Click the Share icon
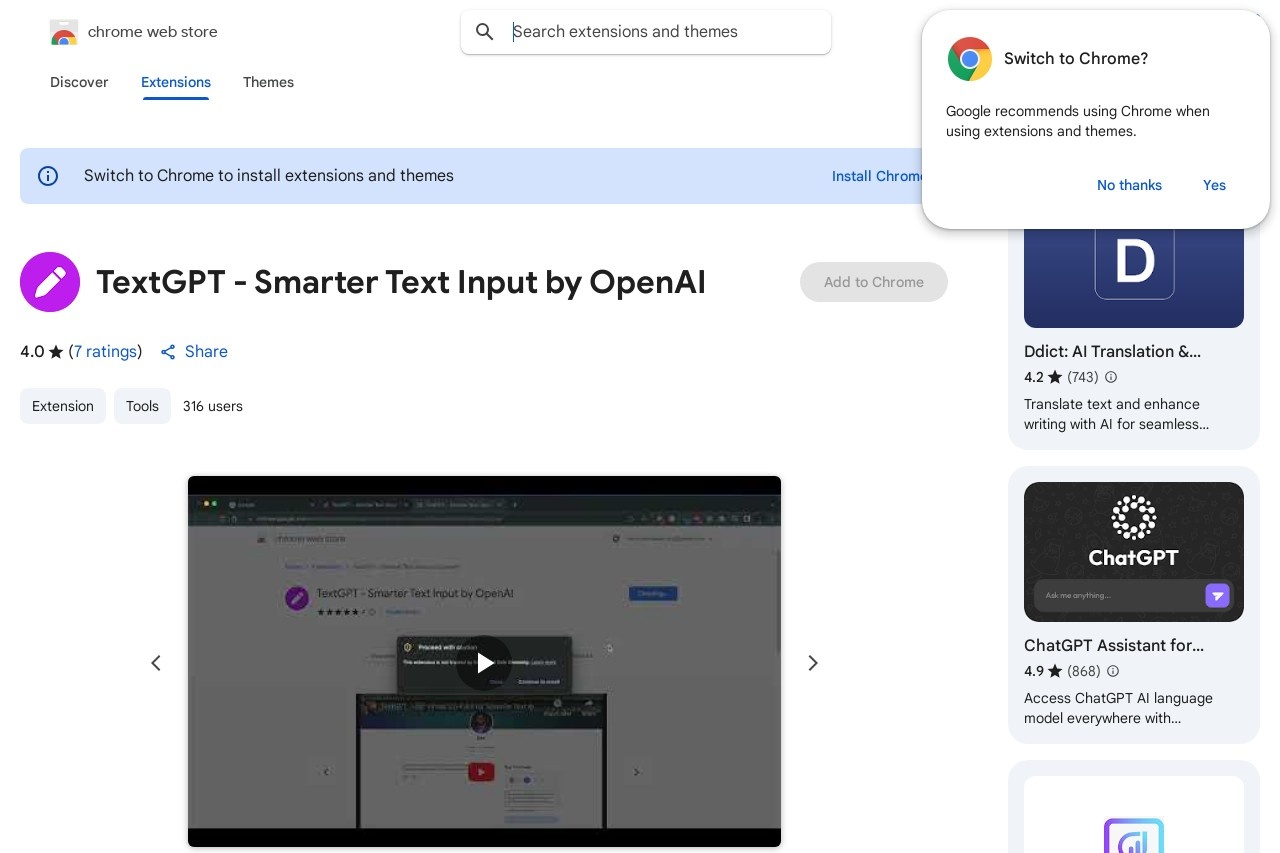Viewport: 1280px width, 853px height. [168, 352]
